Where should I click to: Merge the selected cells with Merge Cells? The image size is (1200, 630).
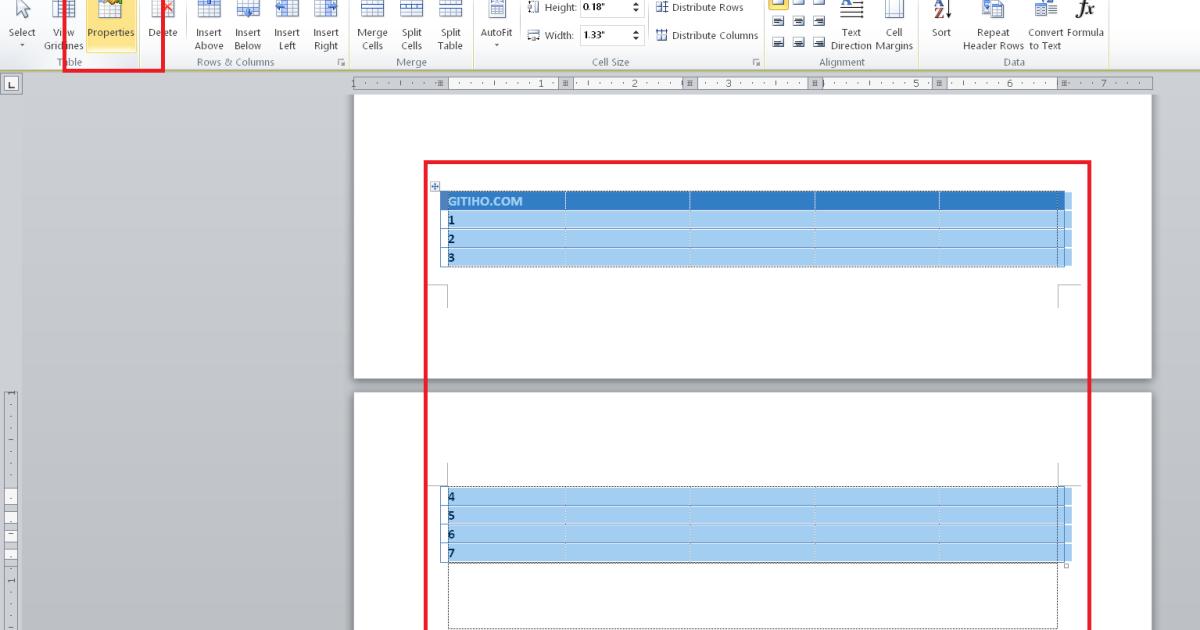(x=372, y=25)
